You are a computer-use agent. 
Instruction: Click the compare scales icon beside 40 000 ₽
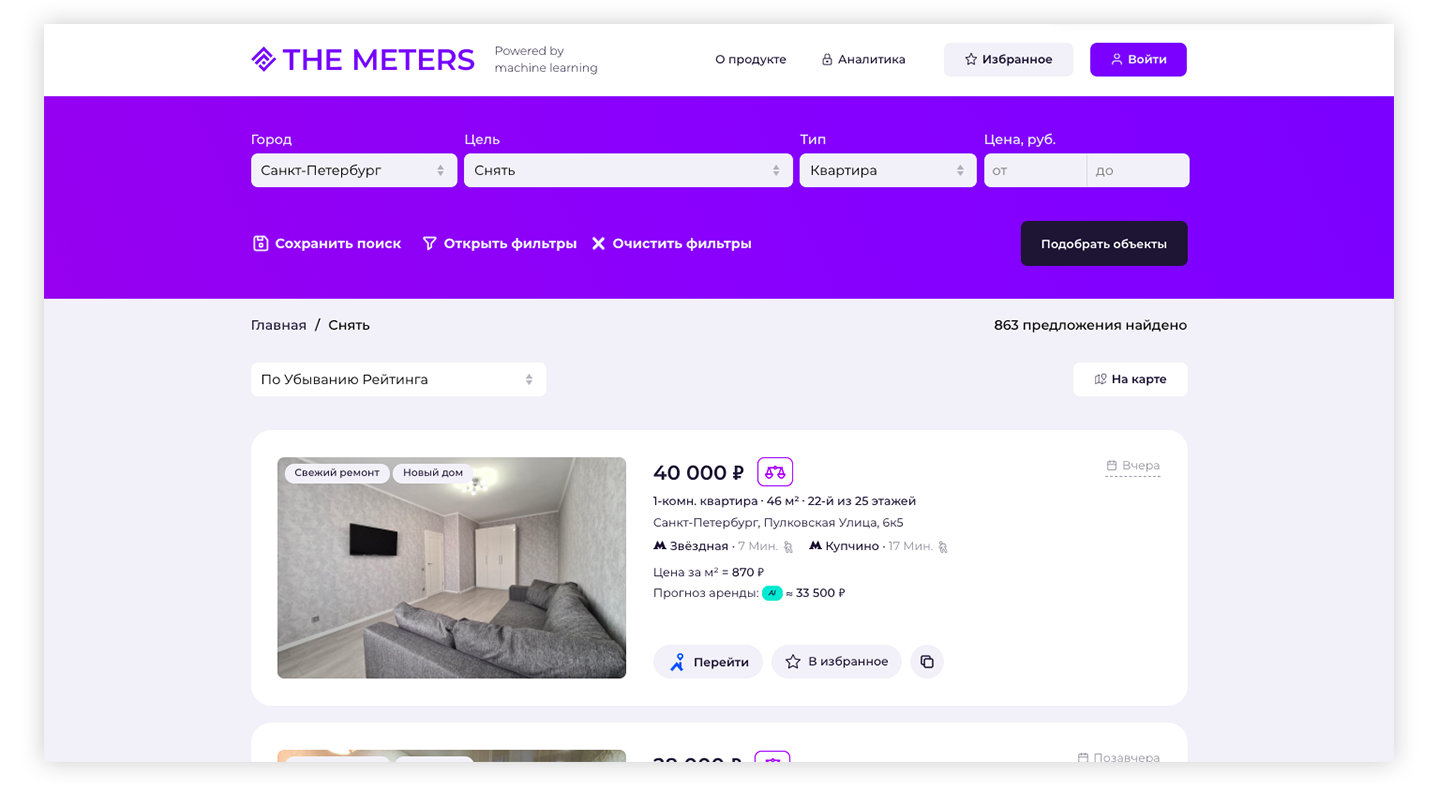pos(774,472)
